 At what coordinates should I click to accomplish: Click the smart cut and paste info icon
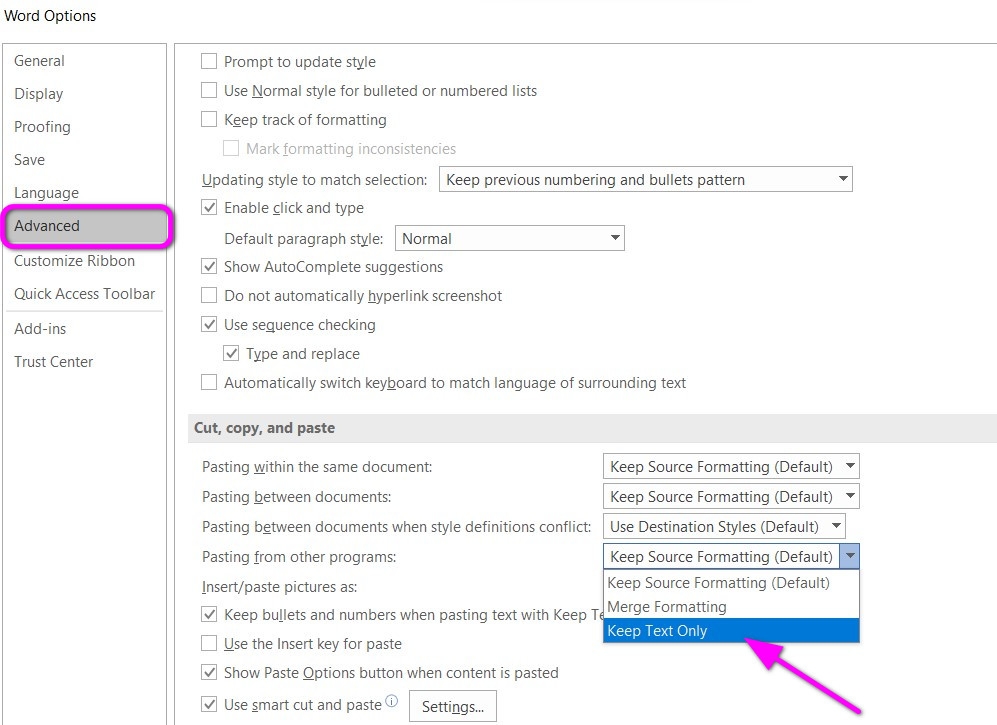(x=392, y=702)
